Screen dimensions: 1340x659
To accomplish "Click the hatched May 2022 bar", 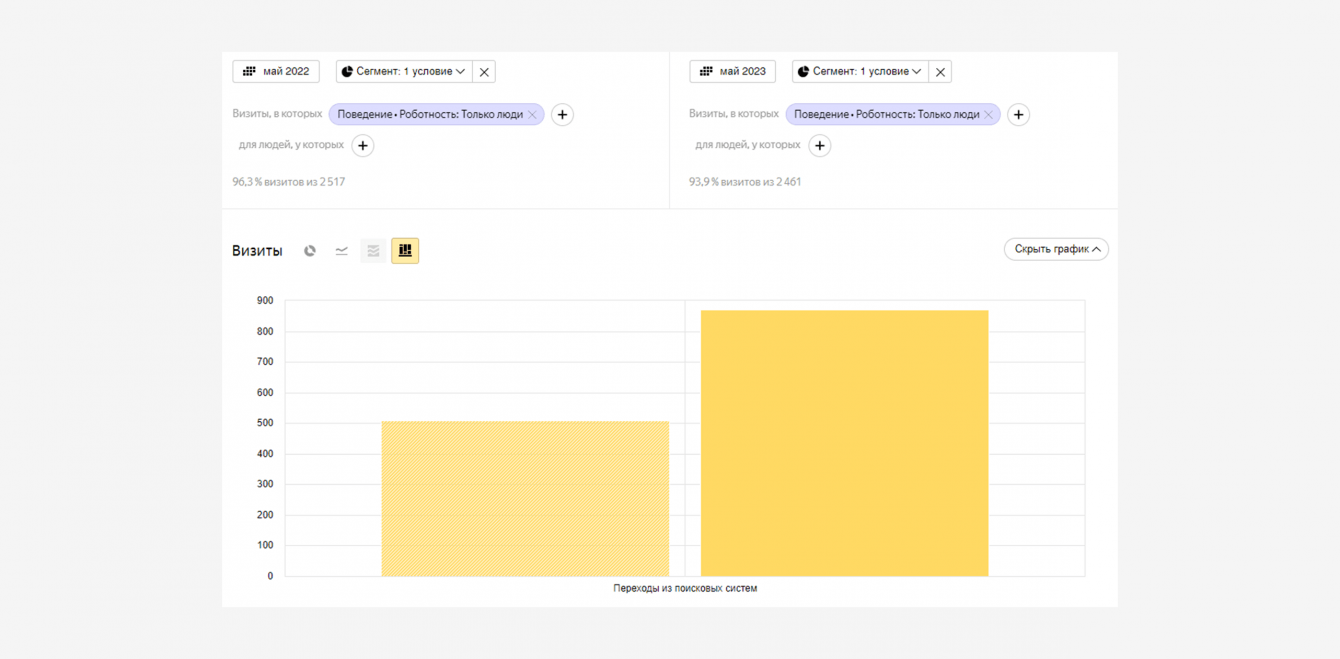I will tap(525, 498).
